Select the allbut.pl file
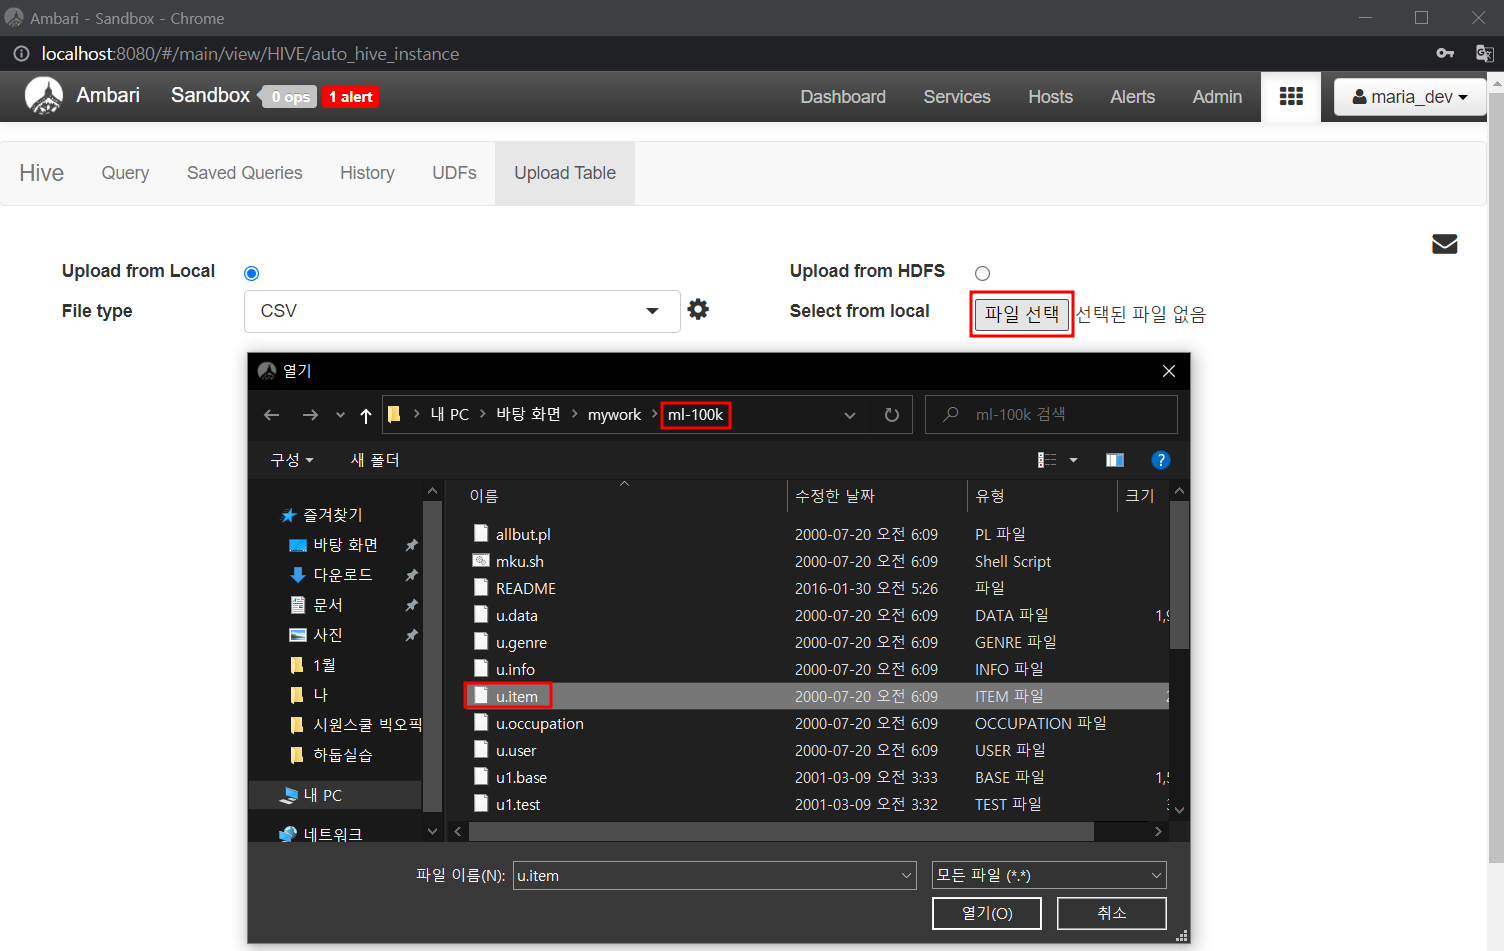The width and height of the screenshot is (1504, 951). (523, 535)
